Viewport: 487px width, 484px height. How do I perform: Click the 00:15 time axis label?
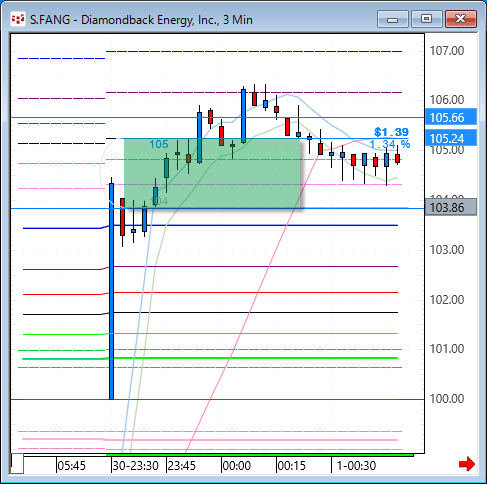[292, 465]
